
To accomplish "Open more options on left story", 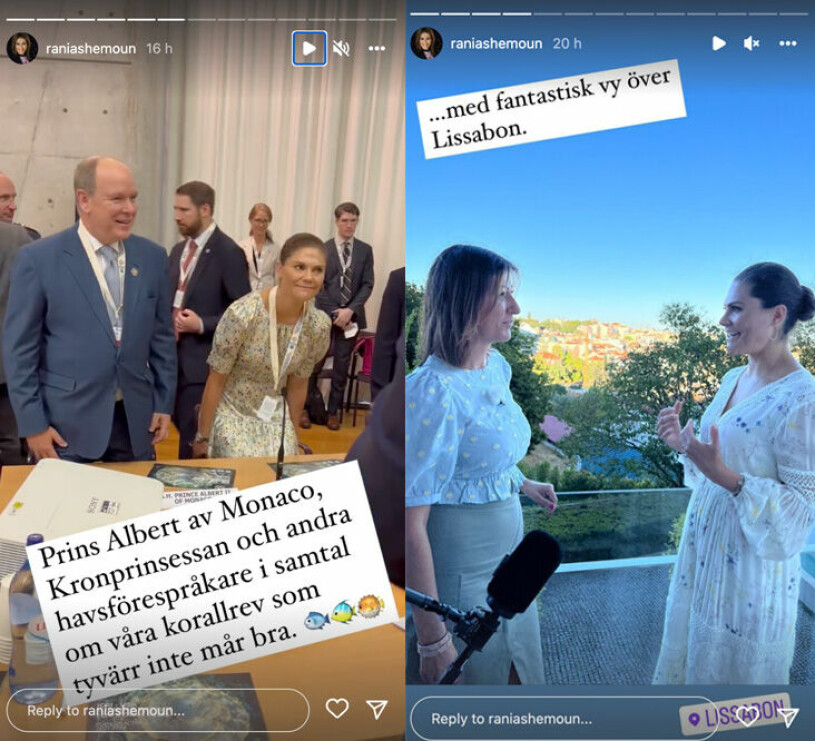I will point(376,48).
